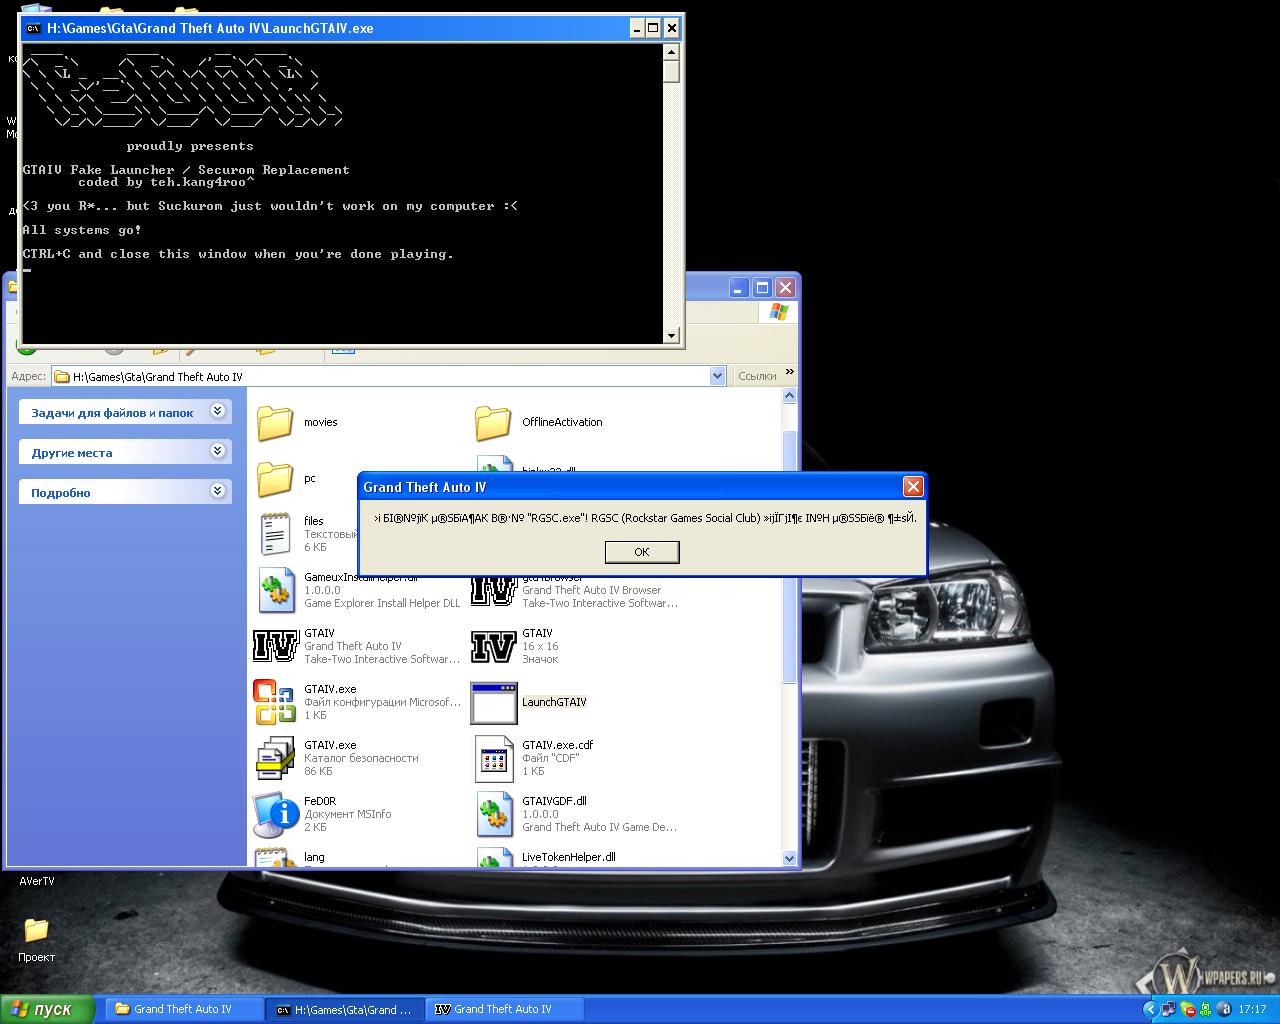Select the GTAIVGDF.dll file icon
Viewport: 1280px width, 1024px height.
(x=494, y=814)
